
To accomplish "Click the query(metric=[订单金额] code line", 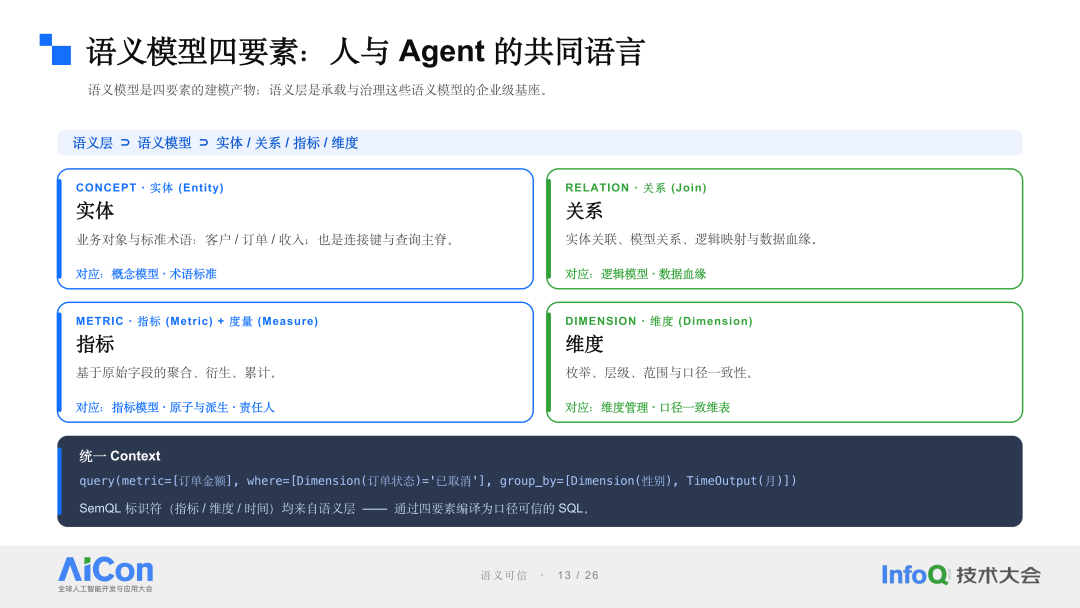I will point(438,481).
